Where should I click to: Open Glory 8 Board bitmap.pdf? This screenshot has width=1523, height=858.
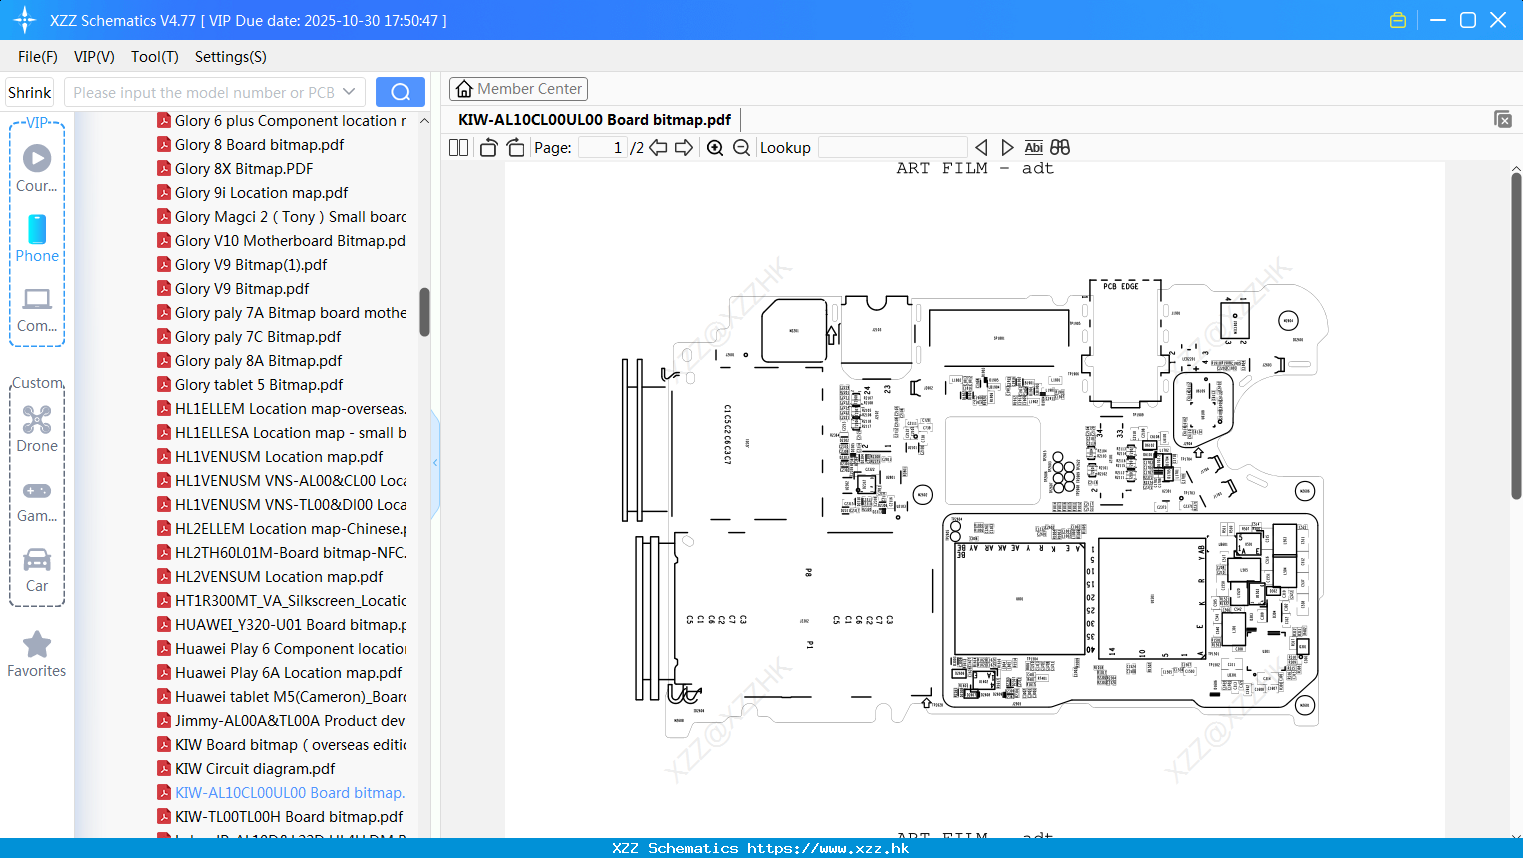tap(251, 144)
